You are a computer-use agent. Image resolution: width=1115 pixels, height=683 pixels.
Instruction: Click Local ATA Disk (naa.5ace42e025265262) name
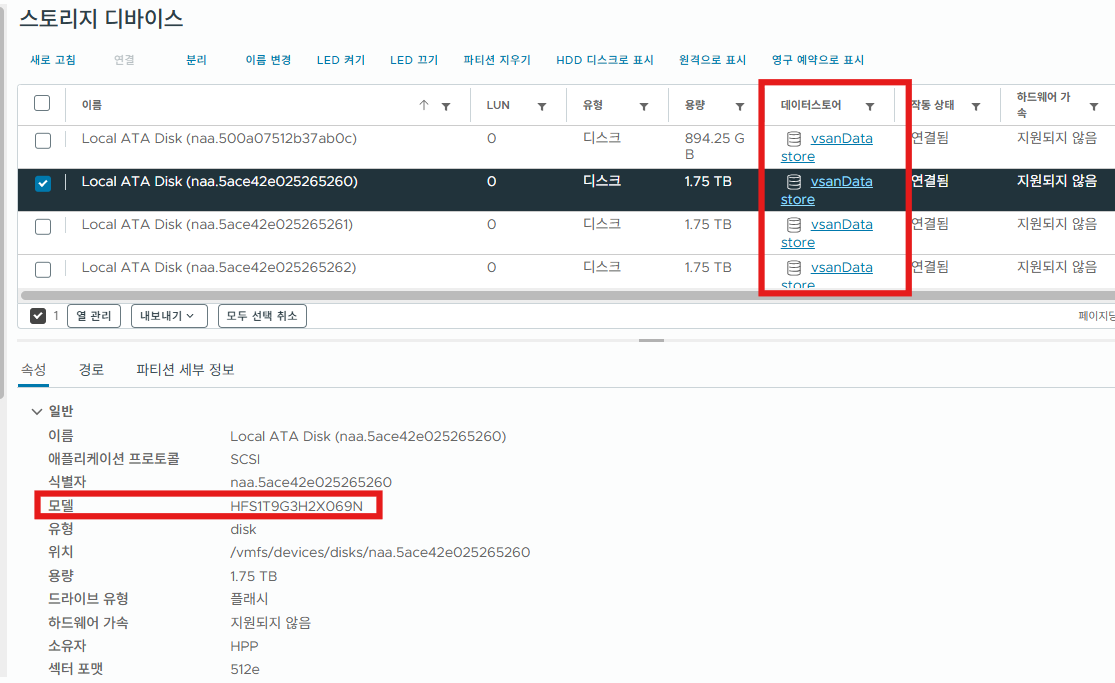pos(218,268)
